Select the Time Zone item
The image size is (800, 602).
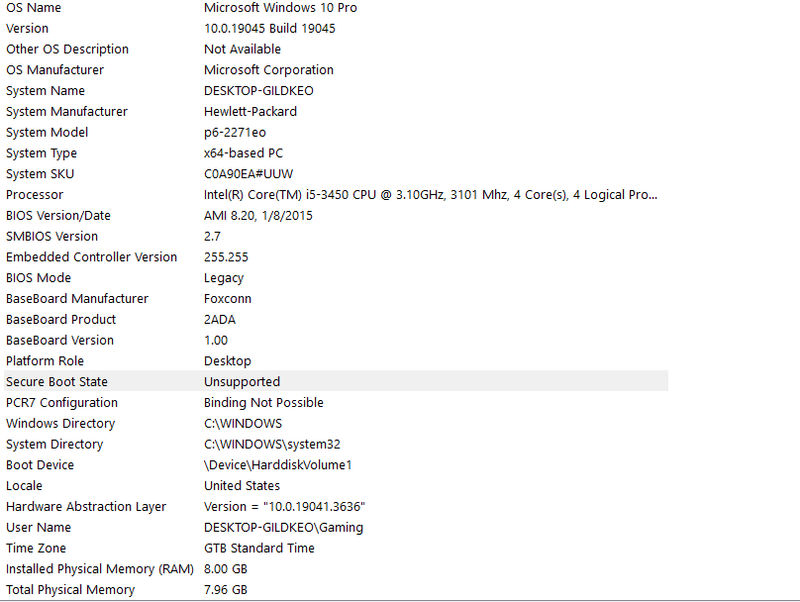36,548
